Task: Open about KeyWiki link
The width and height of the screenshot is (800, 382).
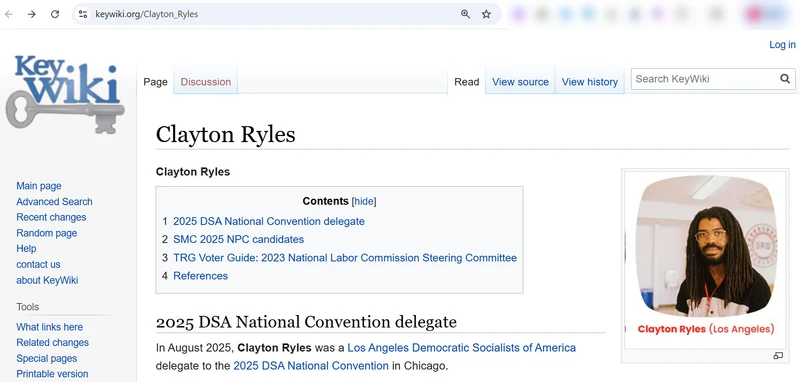Action: (x=47, y=280)
